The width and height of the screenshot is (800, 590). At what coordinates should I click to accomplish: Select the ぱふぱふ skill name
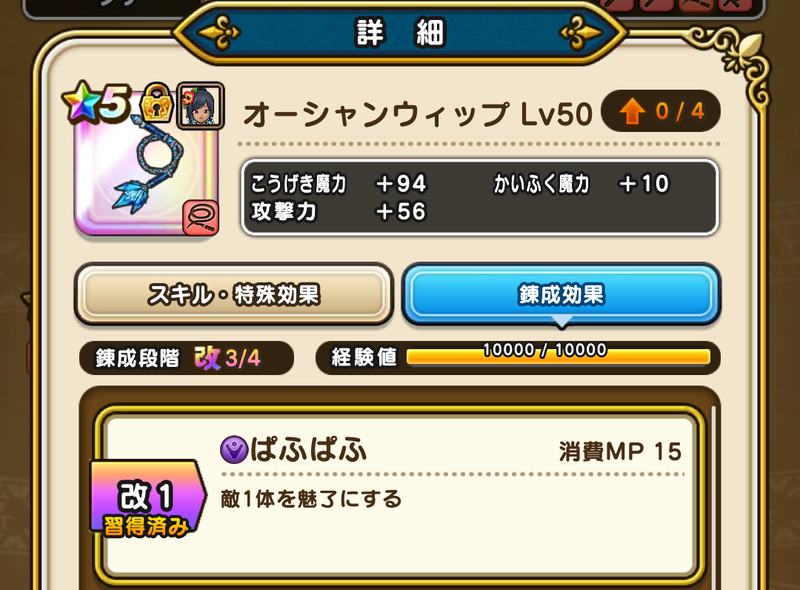click(308, 450)
